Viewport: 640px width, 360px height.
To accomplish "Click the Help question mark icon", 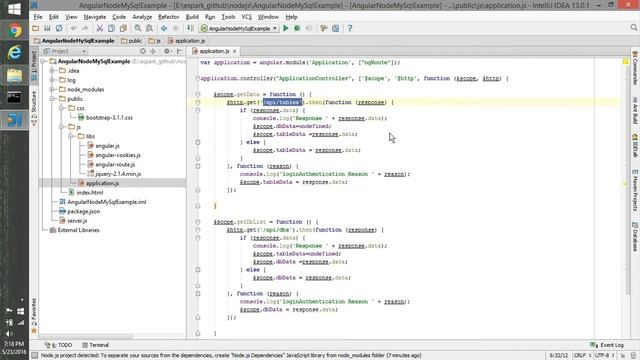I will tap(350, 29).
